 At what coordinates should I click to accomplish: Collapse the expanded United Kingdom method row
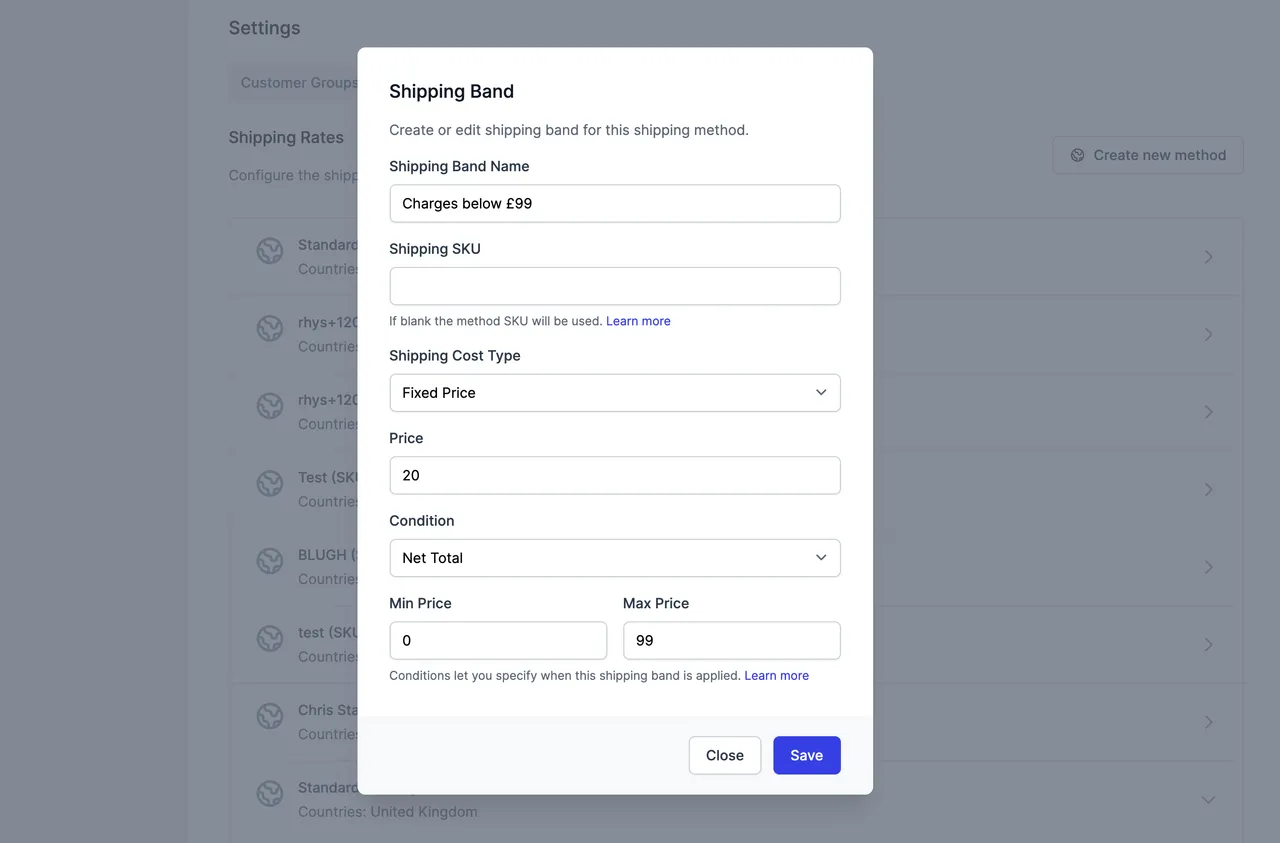tap(1207, 799)
